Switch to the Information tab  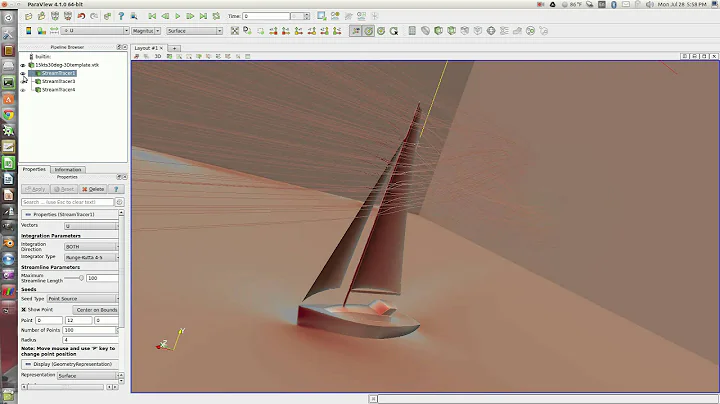click(x=68, y=169)
